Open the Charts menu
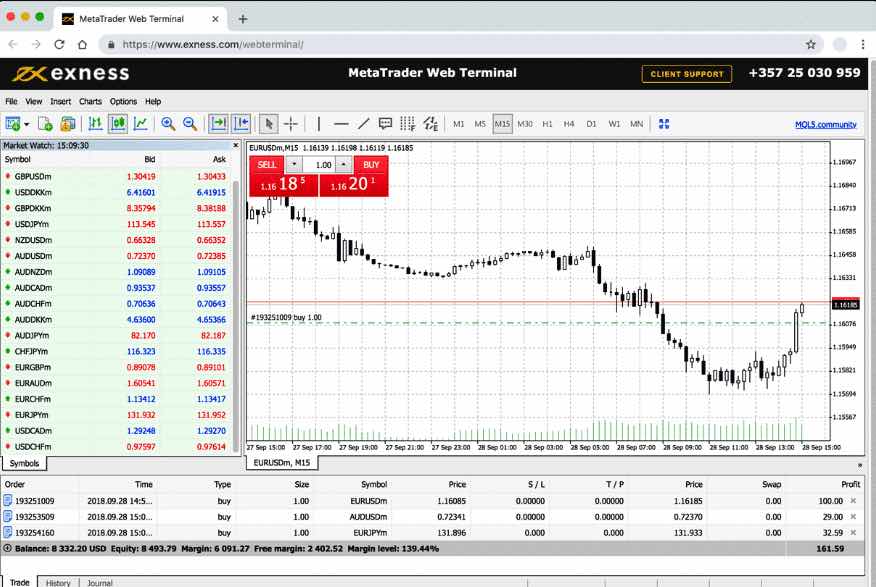876x587 pixels. (x=90, y=101)
